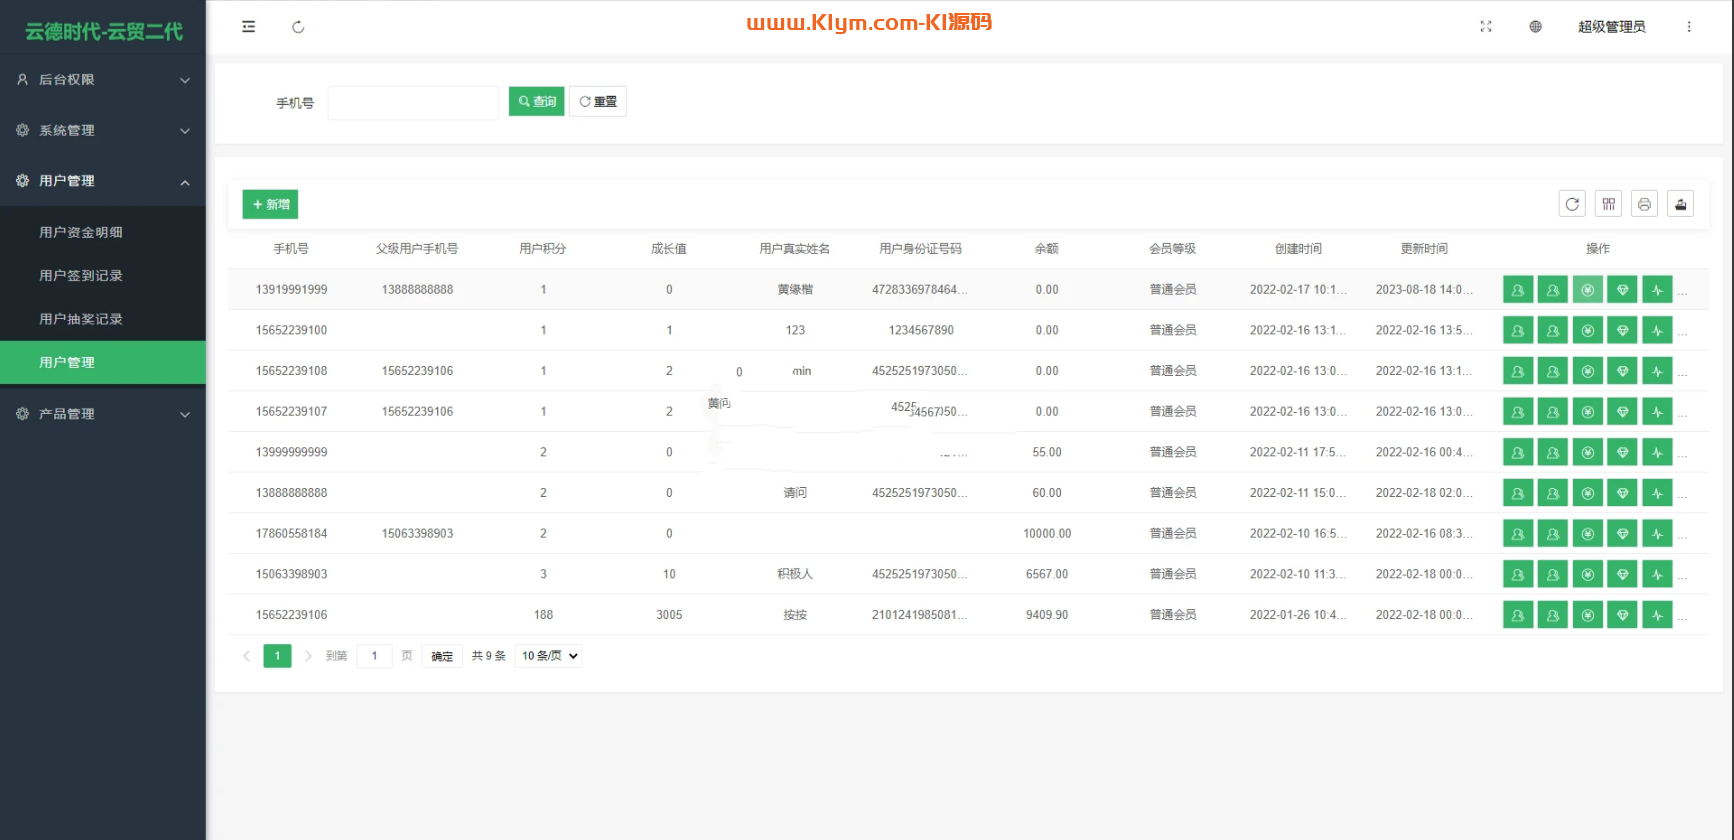1734x840 pixels.
Task: Click the yen icon for user 17860558184
Action: (x=1588, y=534)
